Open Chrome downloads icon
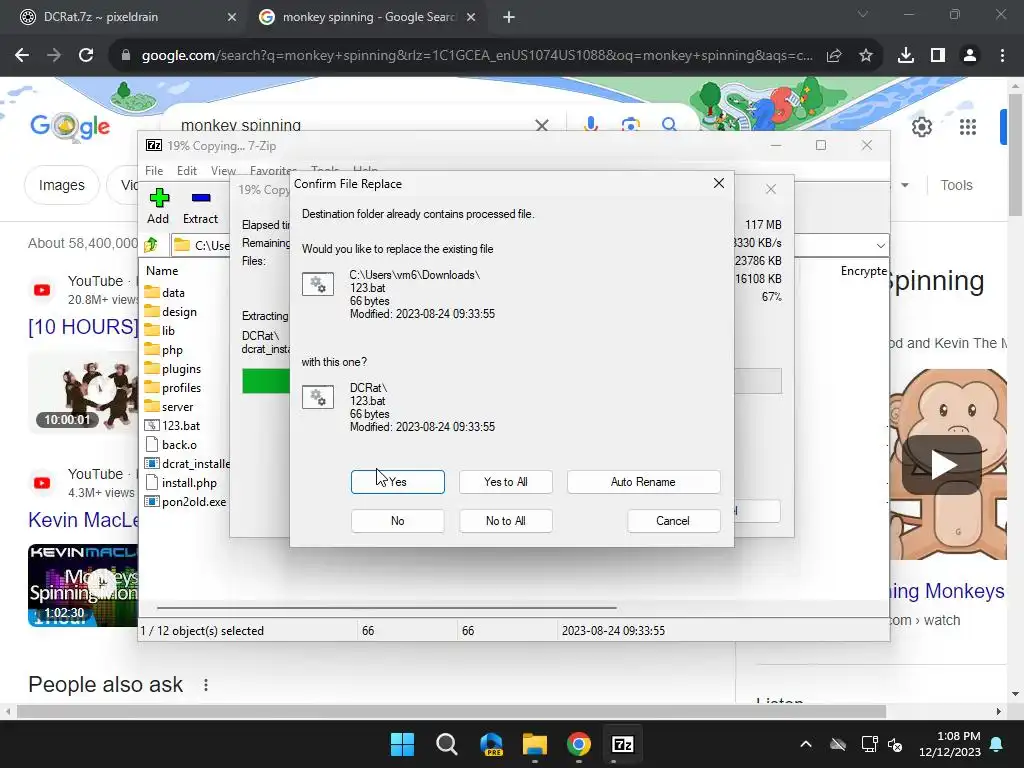Image resolution: width=1024 pixels, height=768 pixels. click(x=906, y=56)
